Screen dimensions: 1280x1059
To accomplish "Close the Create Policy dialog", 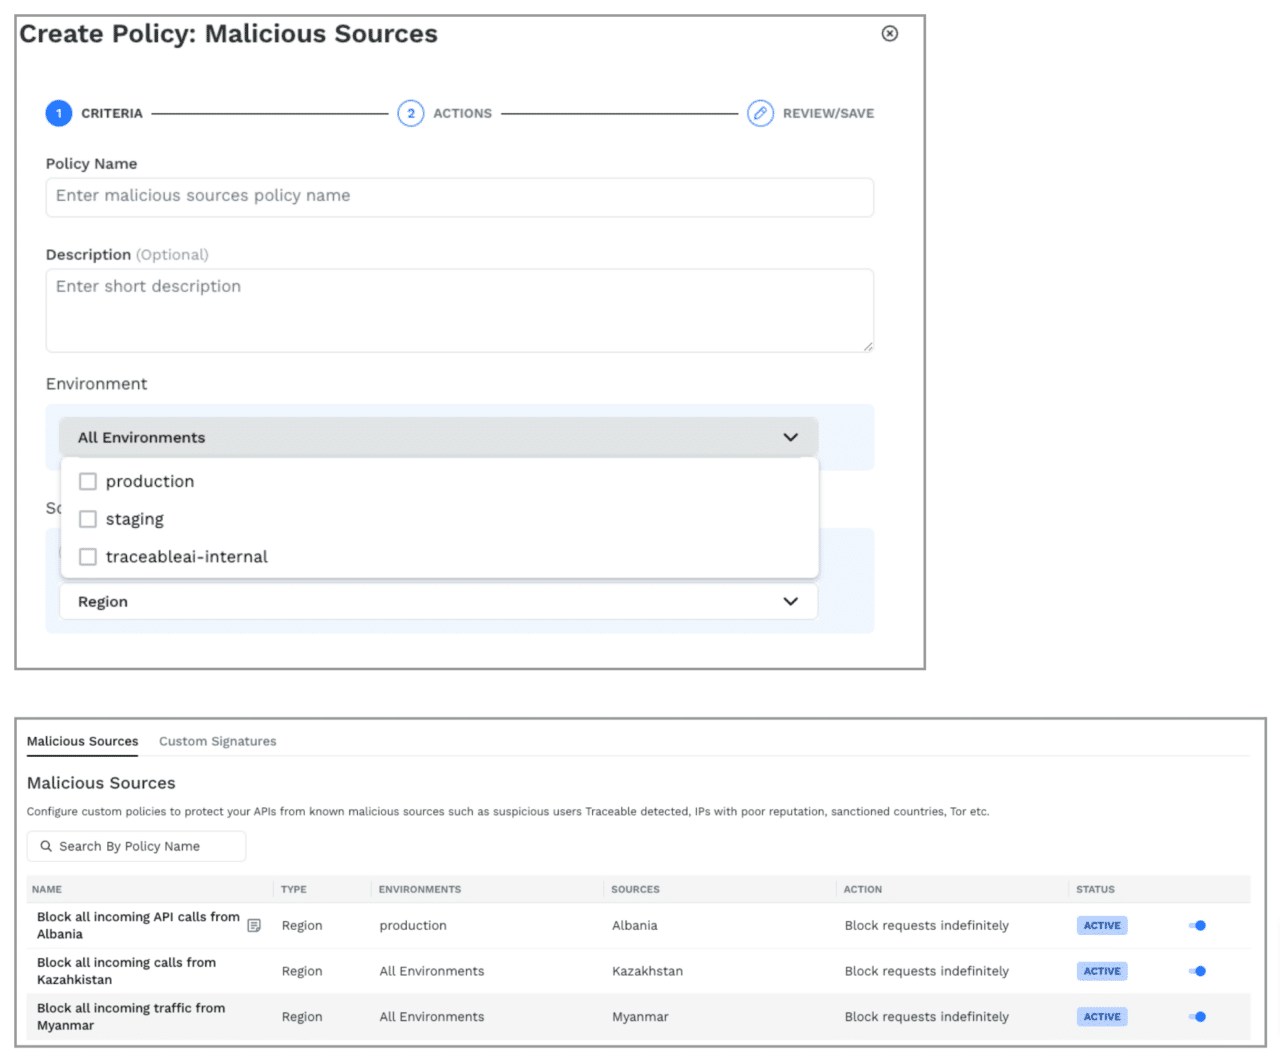I will pyautogui.click(x=889, y=33).
